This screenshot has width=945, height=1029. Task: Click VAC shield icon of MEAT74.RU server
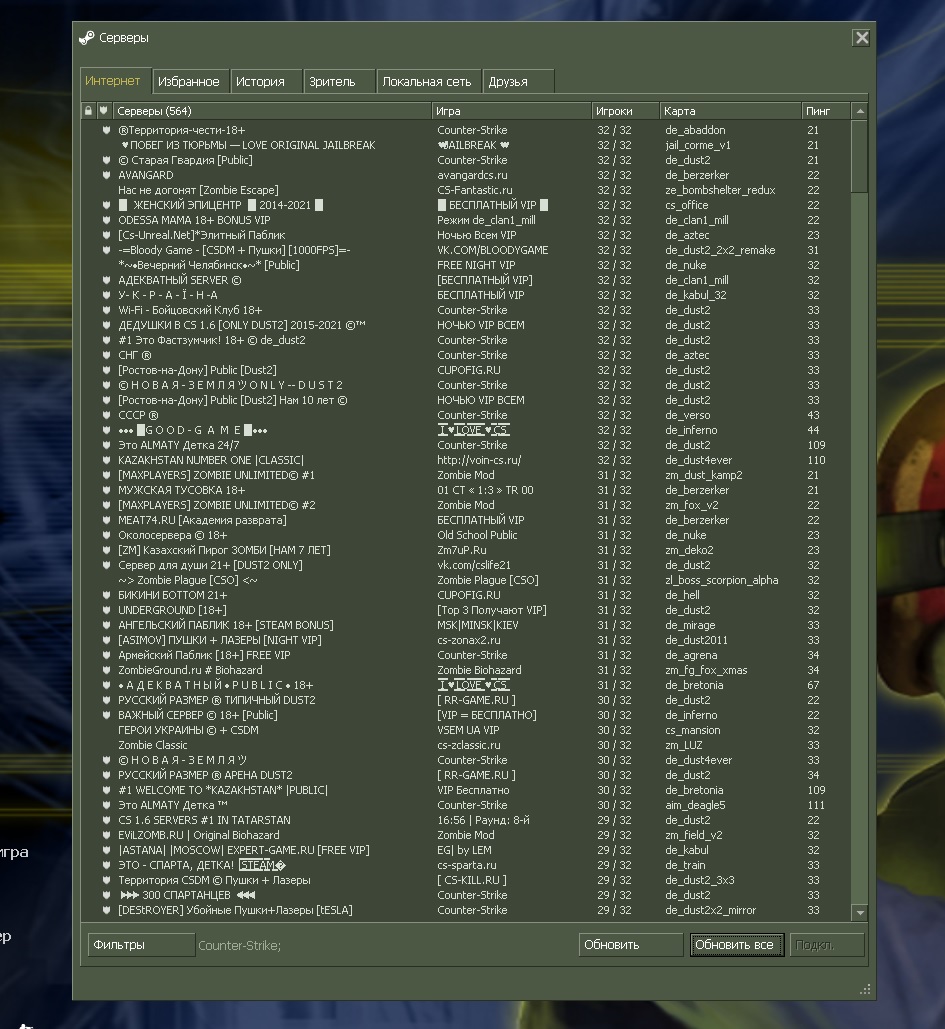pos(106,520)
